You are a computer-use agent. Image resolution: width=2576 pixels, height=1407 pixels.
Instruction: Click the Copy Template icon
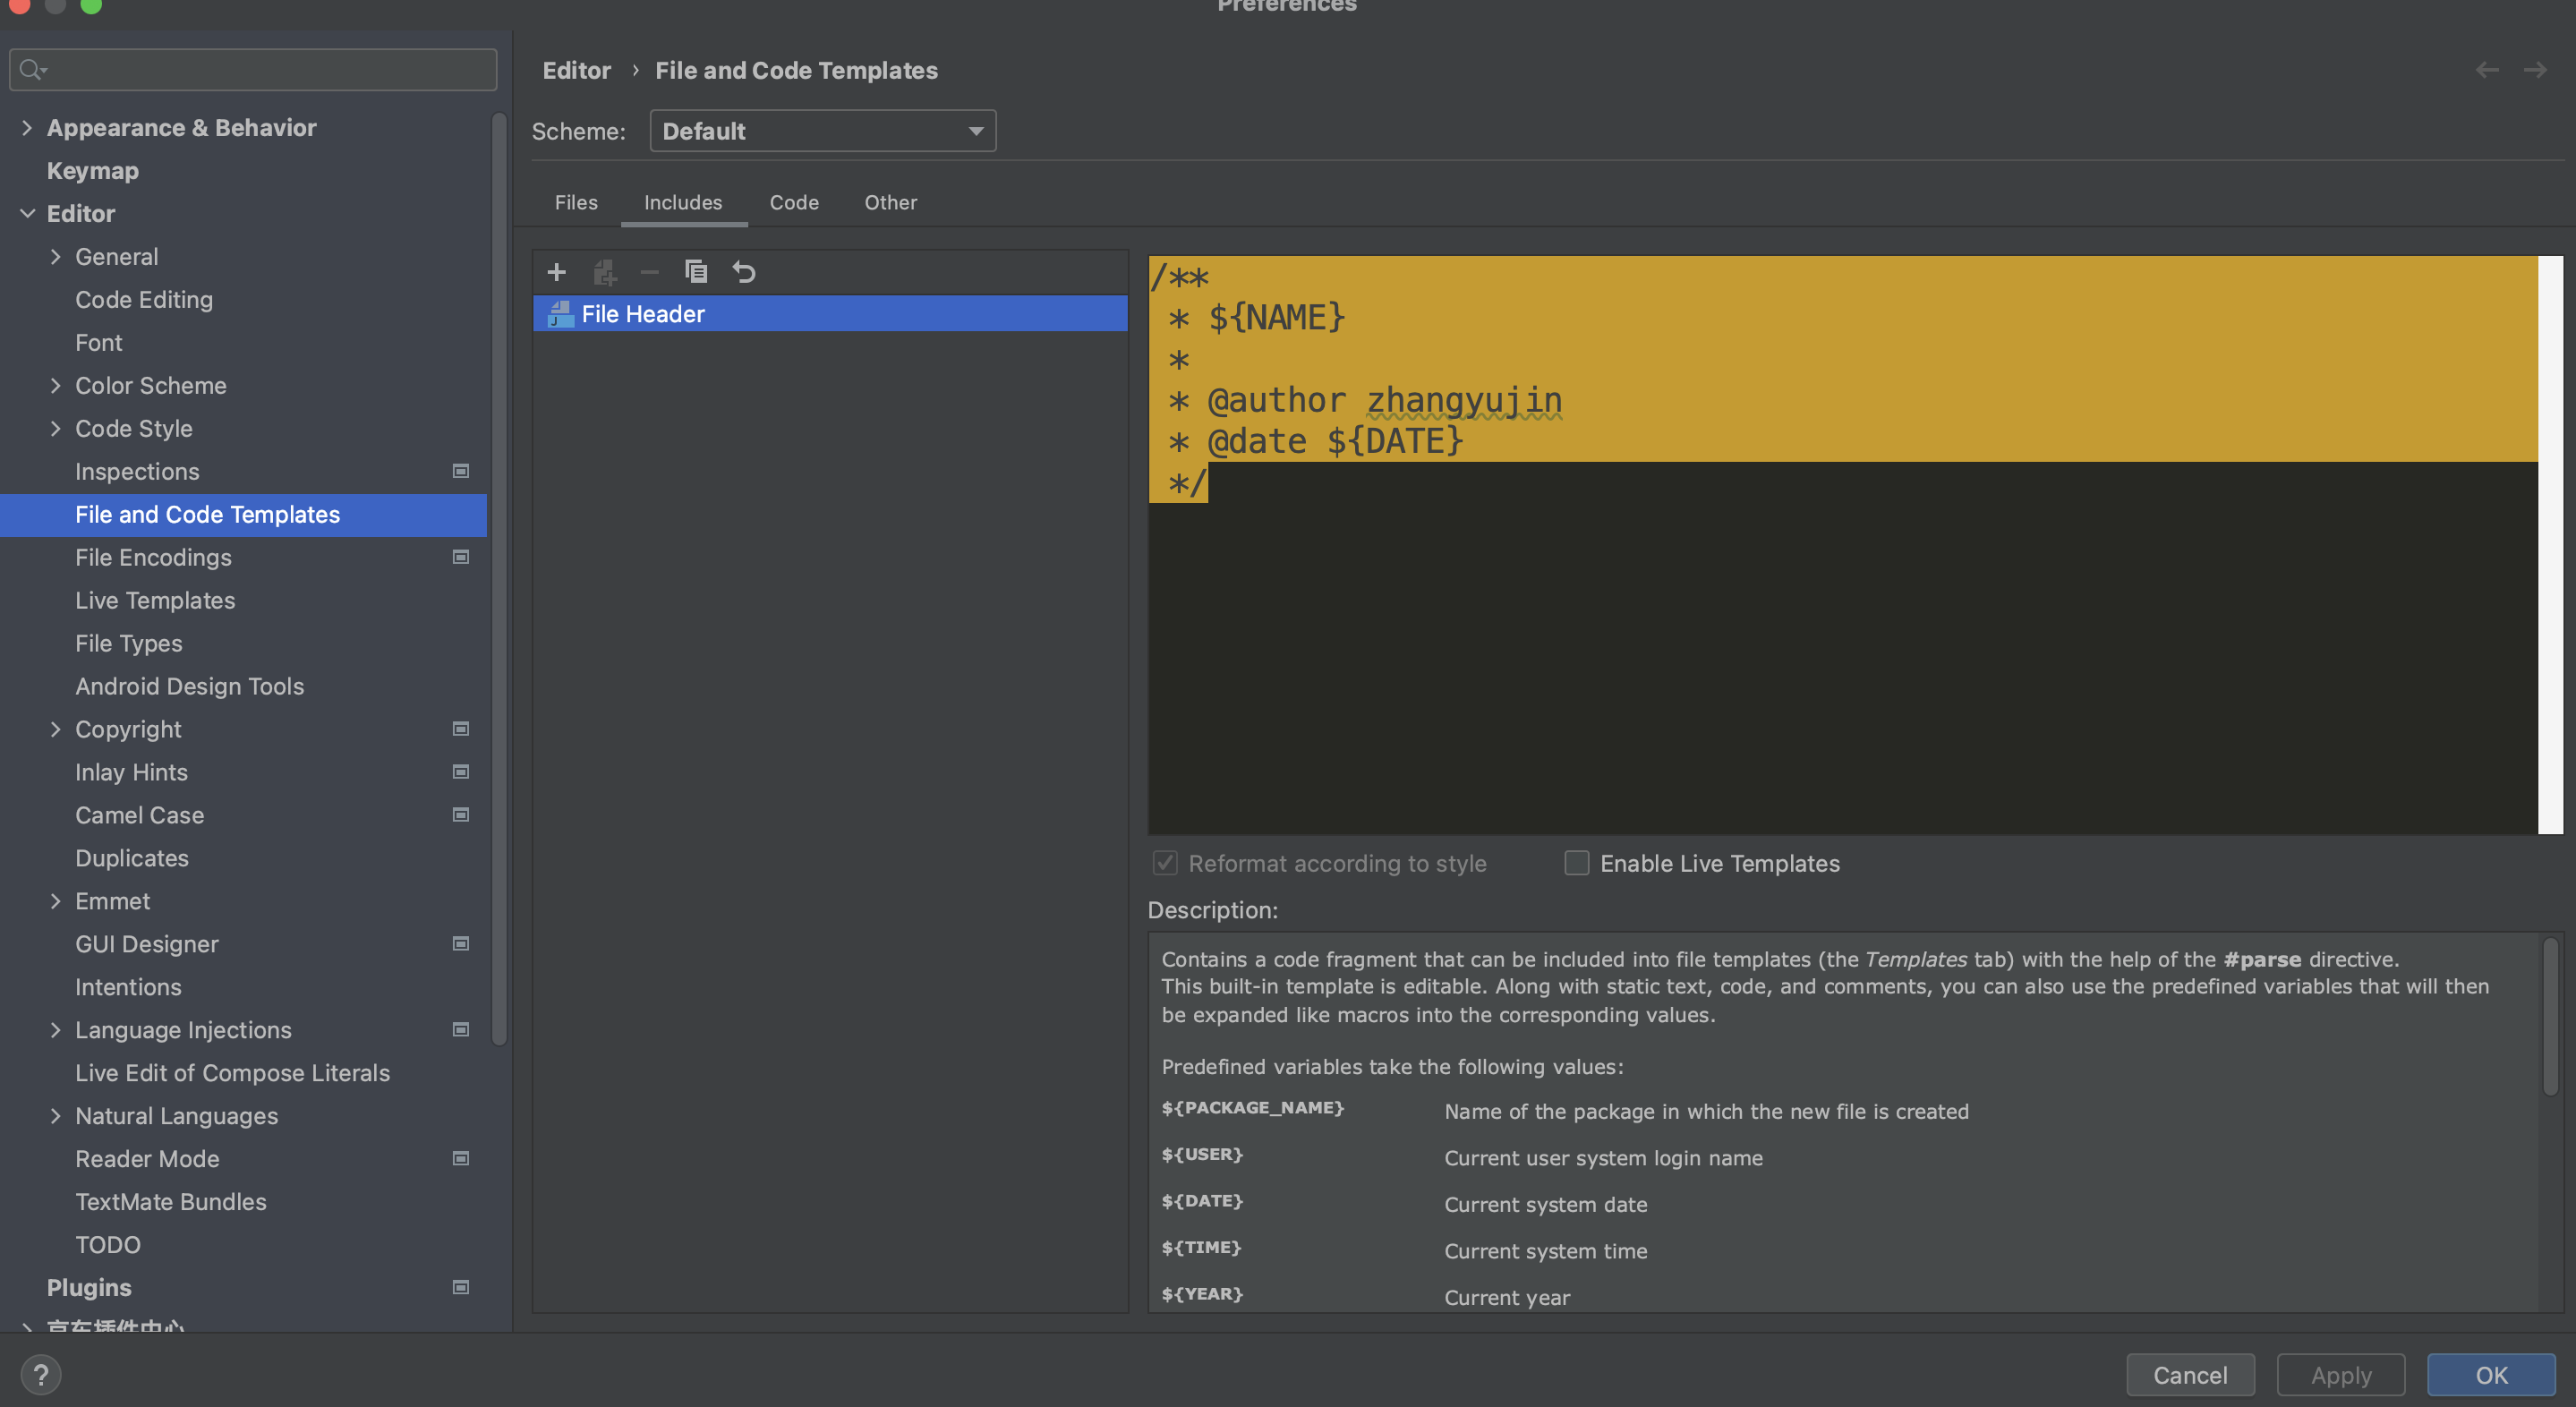(x=696, y=272)
